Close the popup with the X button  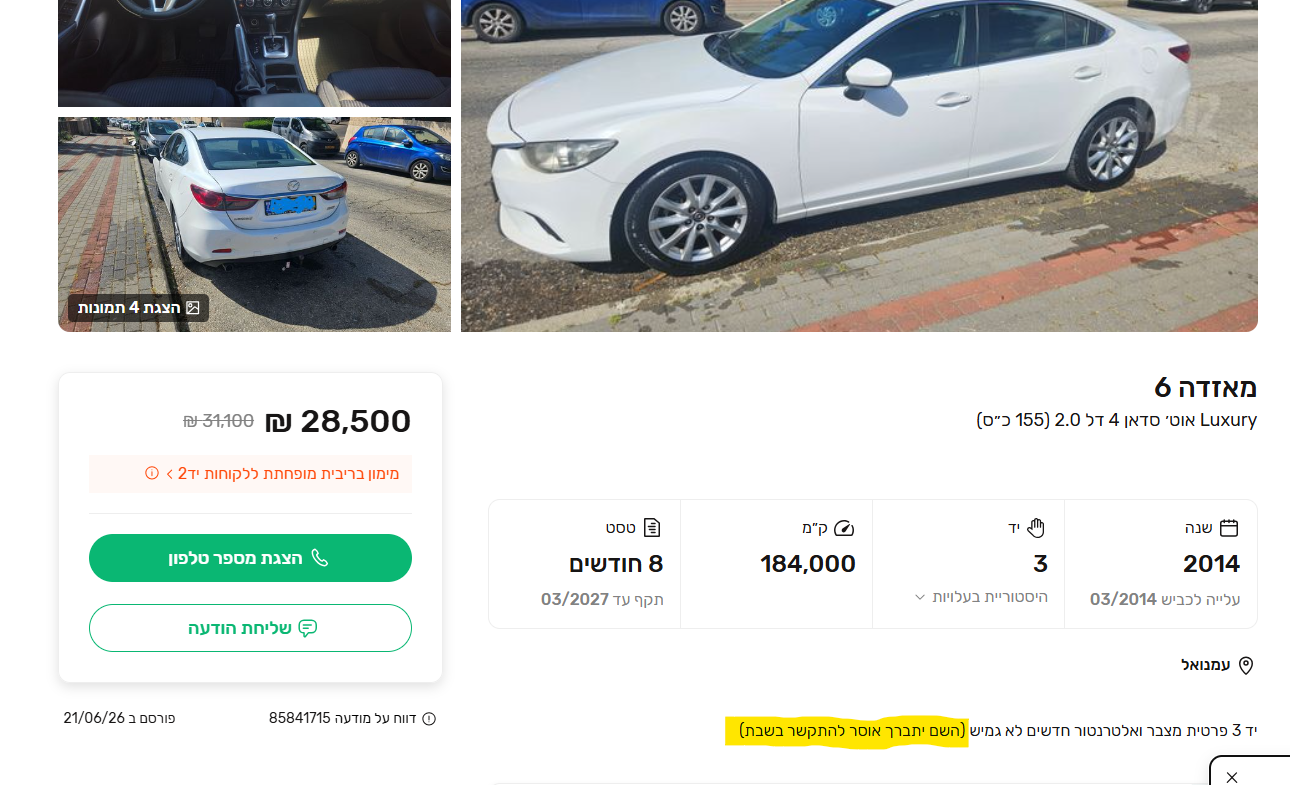[1232, 777]
